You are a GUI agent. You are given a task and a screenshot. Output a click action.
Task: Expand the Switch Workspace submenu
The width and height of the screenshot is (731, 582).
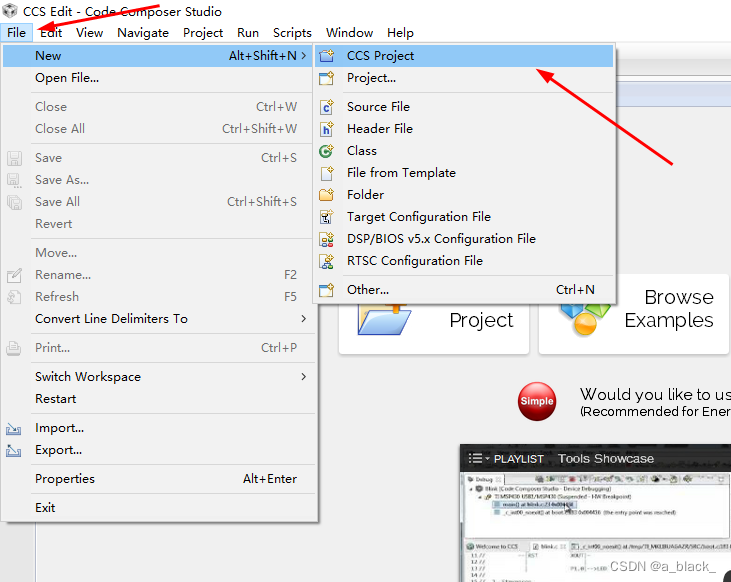[303, 376]
